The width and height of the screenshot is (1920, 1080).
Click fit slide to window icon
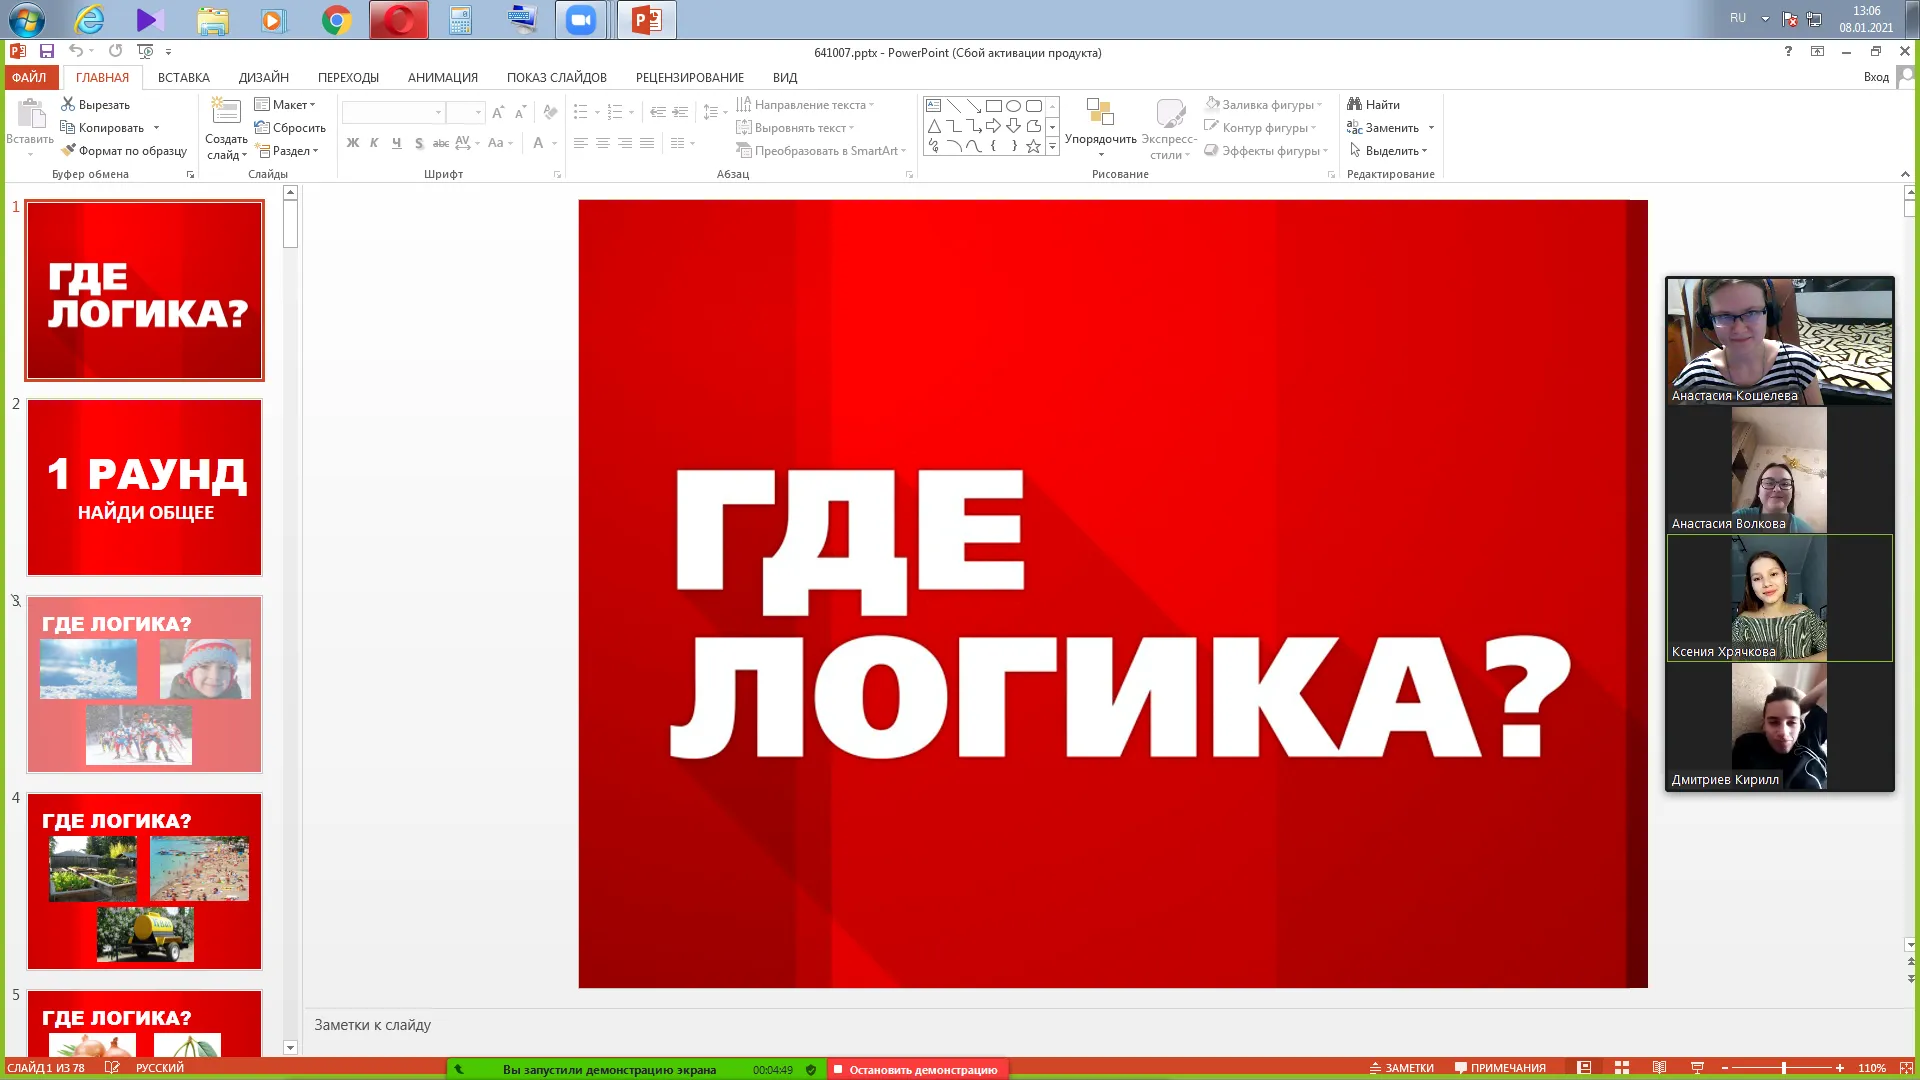(1906, 1068)
